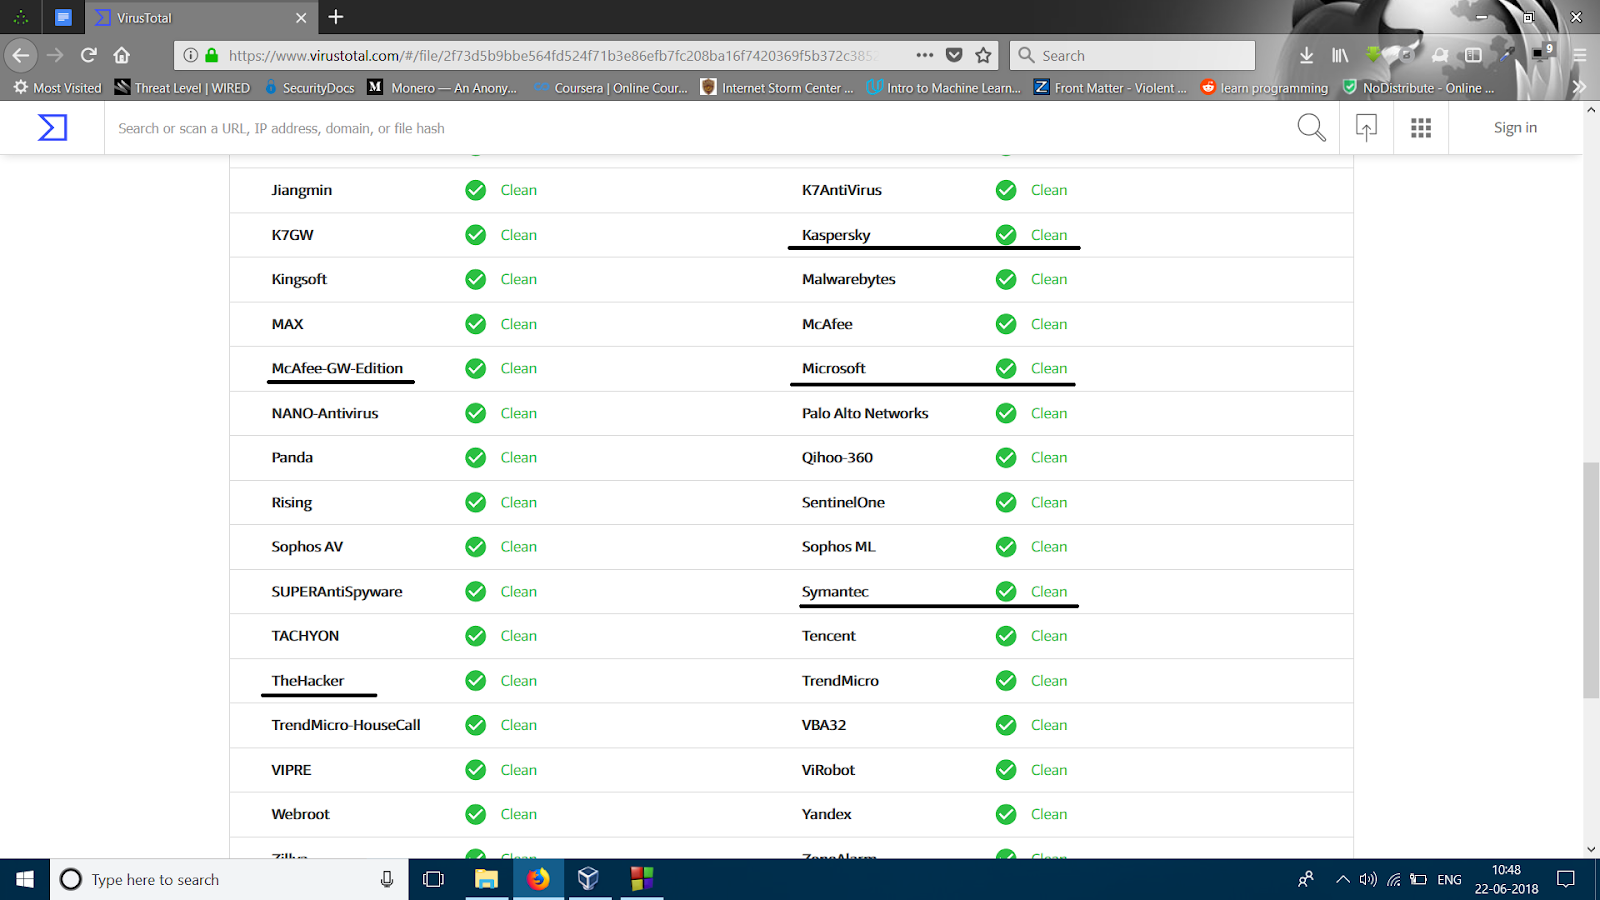The height and width of the screenshot is (900, 1600).
Task: Open a new browser tab
Action: 336,17
